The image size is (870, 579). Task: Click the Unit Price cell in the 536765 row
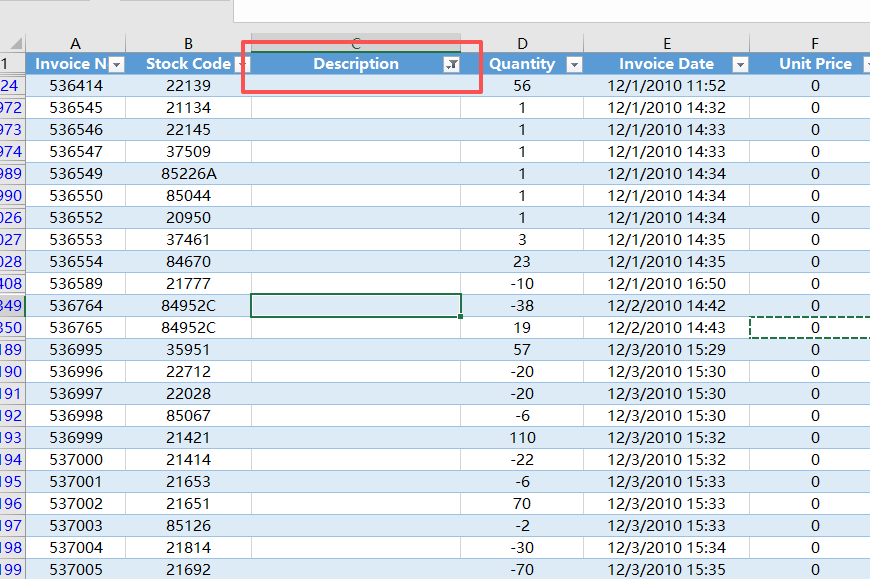coord(810,328)
